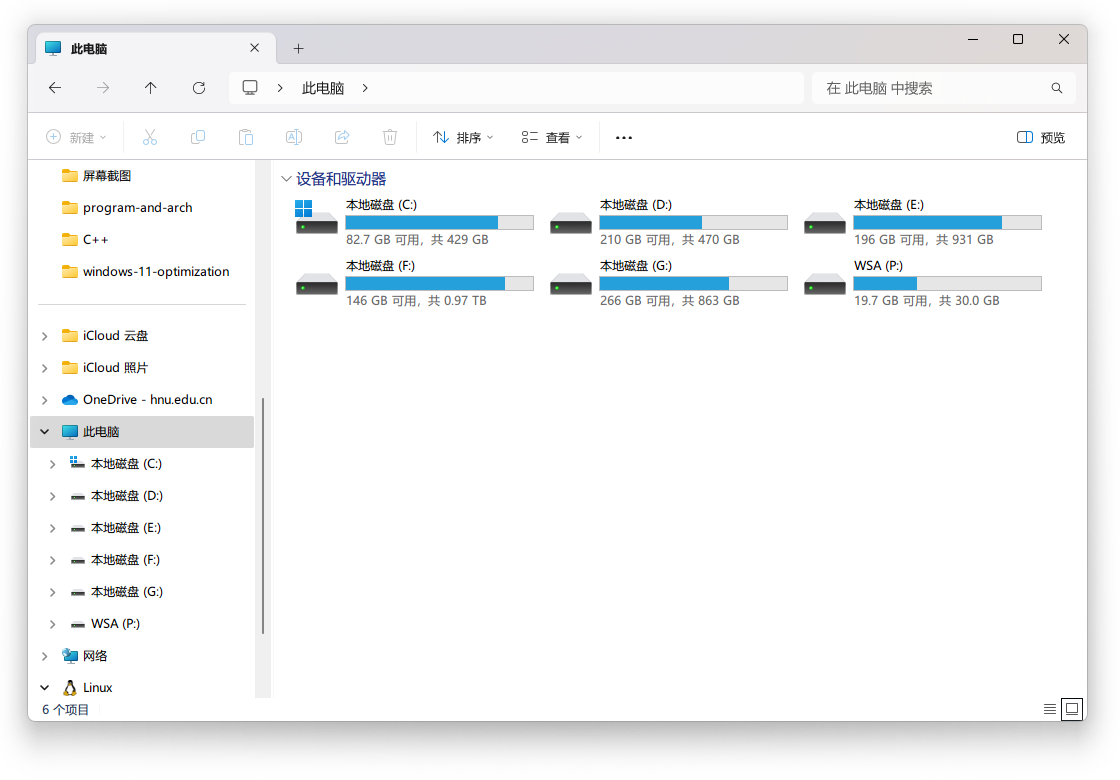This screenshot has height=780, width=1120.
Task: Click the 在此电脑中搜索 search box
Action: point(940,88)
